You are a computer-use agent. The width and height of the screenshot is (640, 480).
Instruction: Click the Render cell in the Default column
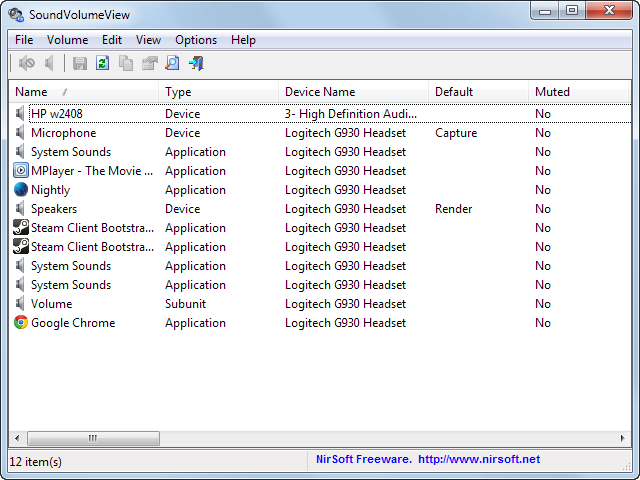[453, 209]
